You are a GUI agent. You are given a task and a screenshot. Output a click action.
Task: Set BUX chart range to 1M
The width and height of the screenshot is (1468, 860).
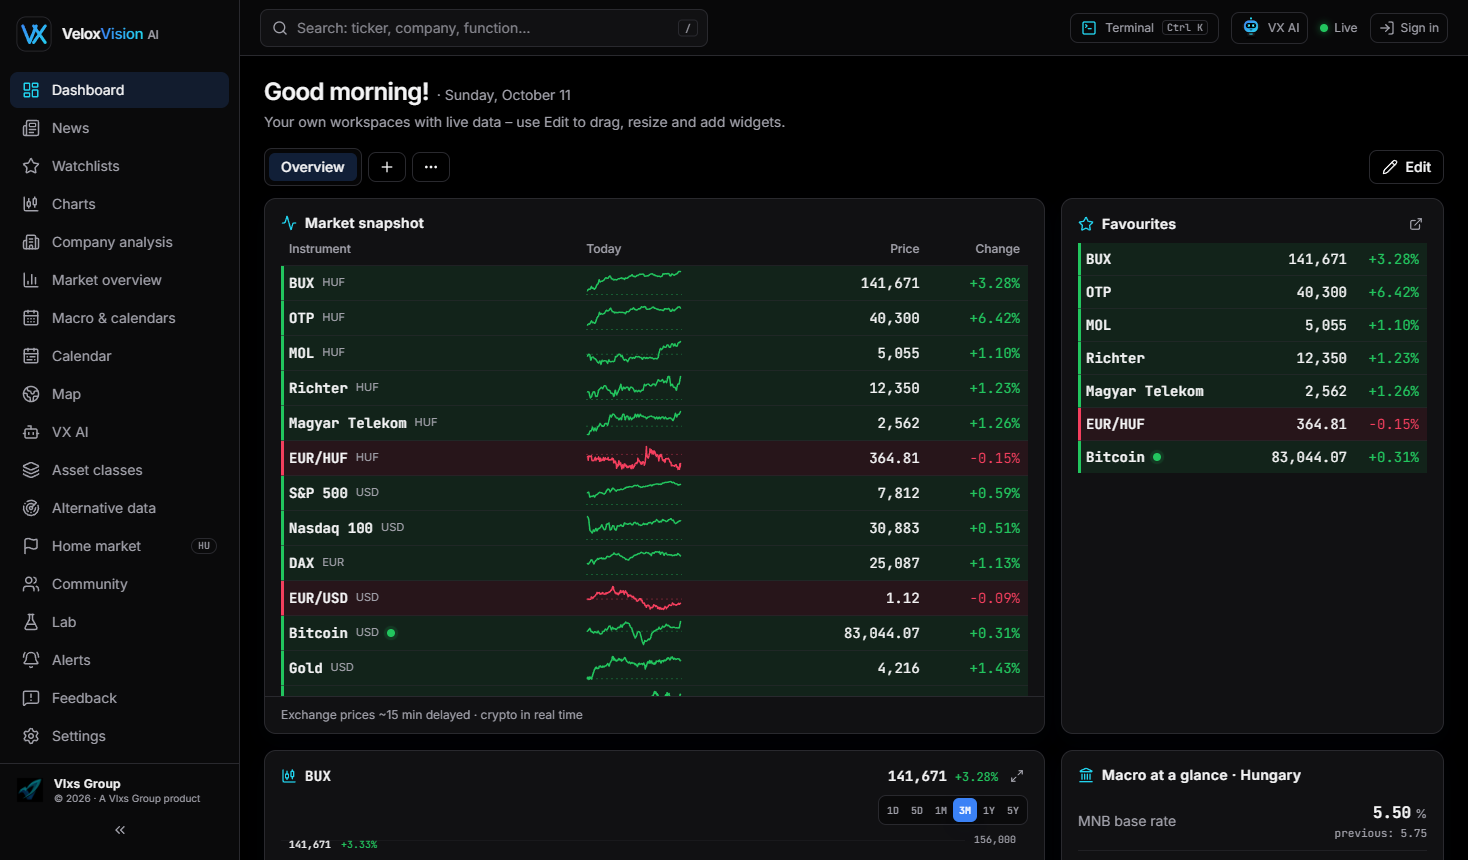941,811
